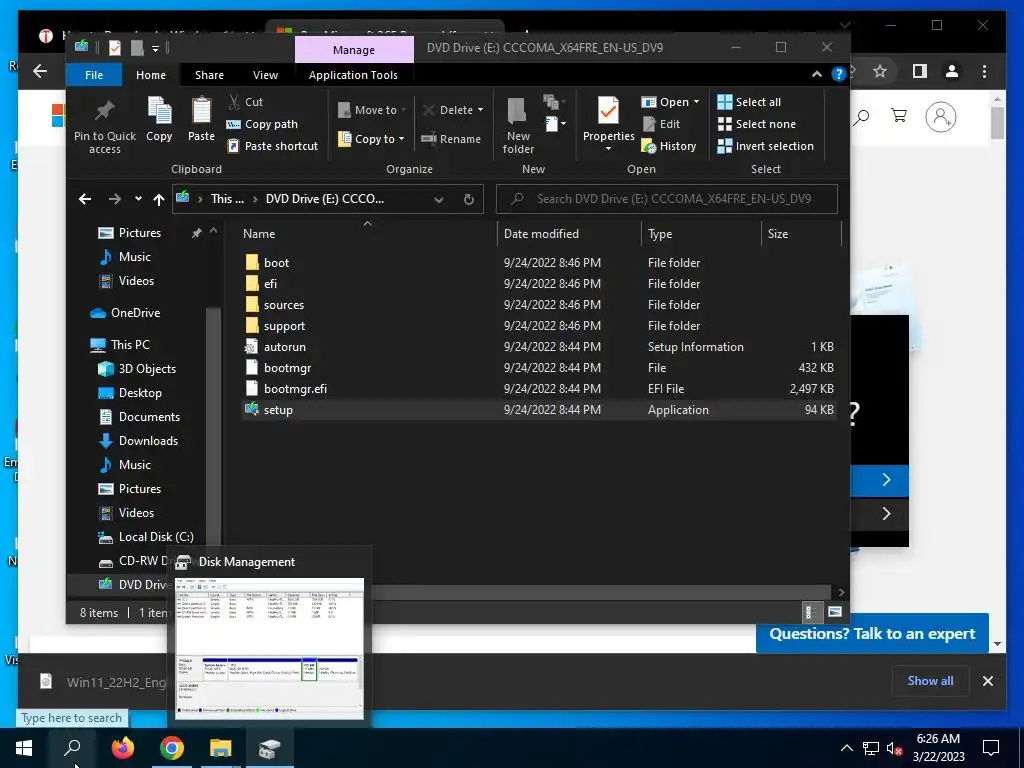Refresh the DVD Drive folder view
This screenshot has width=1024, height=768.
pos(469,199)
